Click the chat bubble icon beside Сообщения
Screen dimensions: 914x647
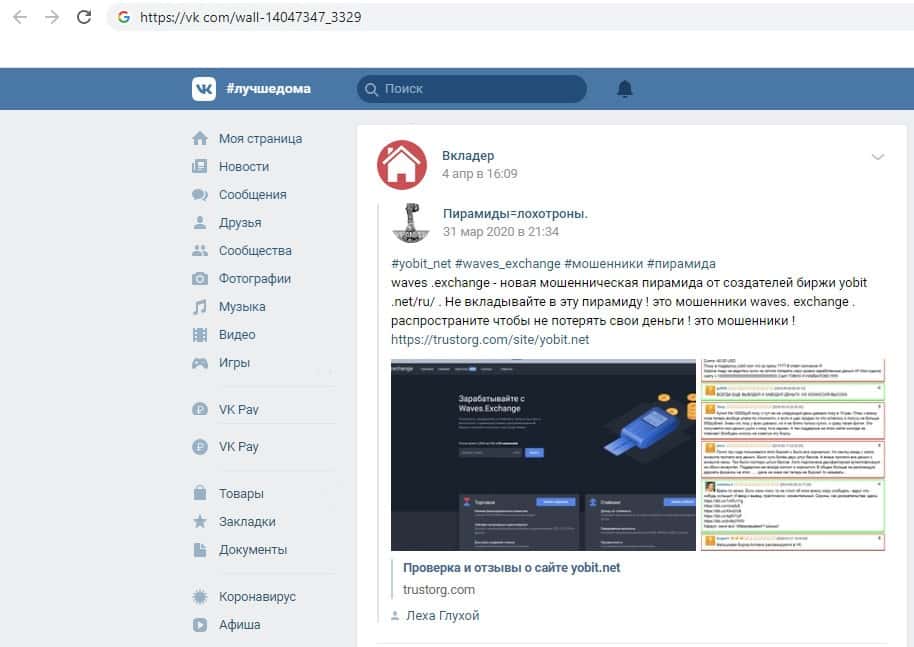[200, 195]
